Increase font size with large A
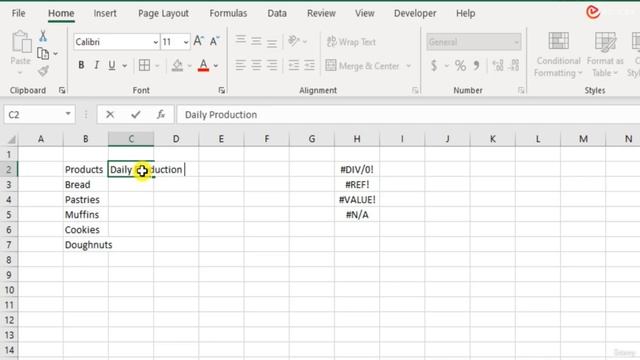Screen dimensions: 640x360 click(x=198, y=41)
